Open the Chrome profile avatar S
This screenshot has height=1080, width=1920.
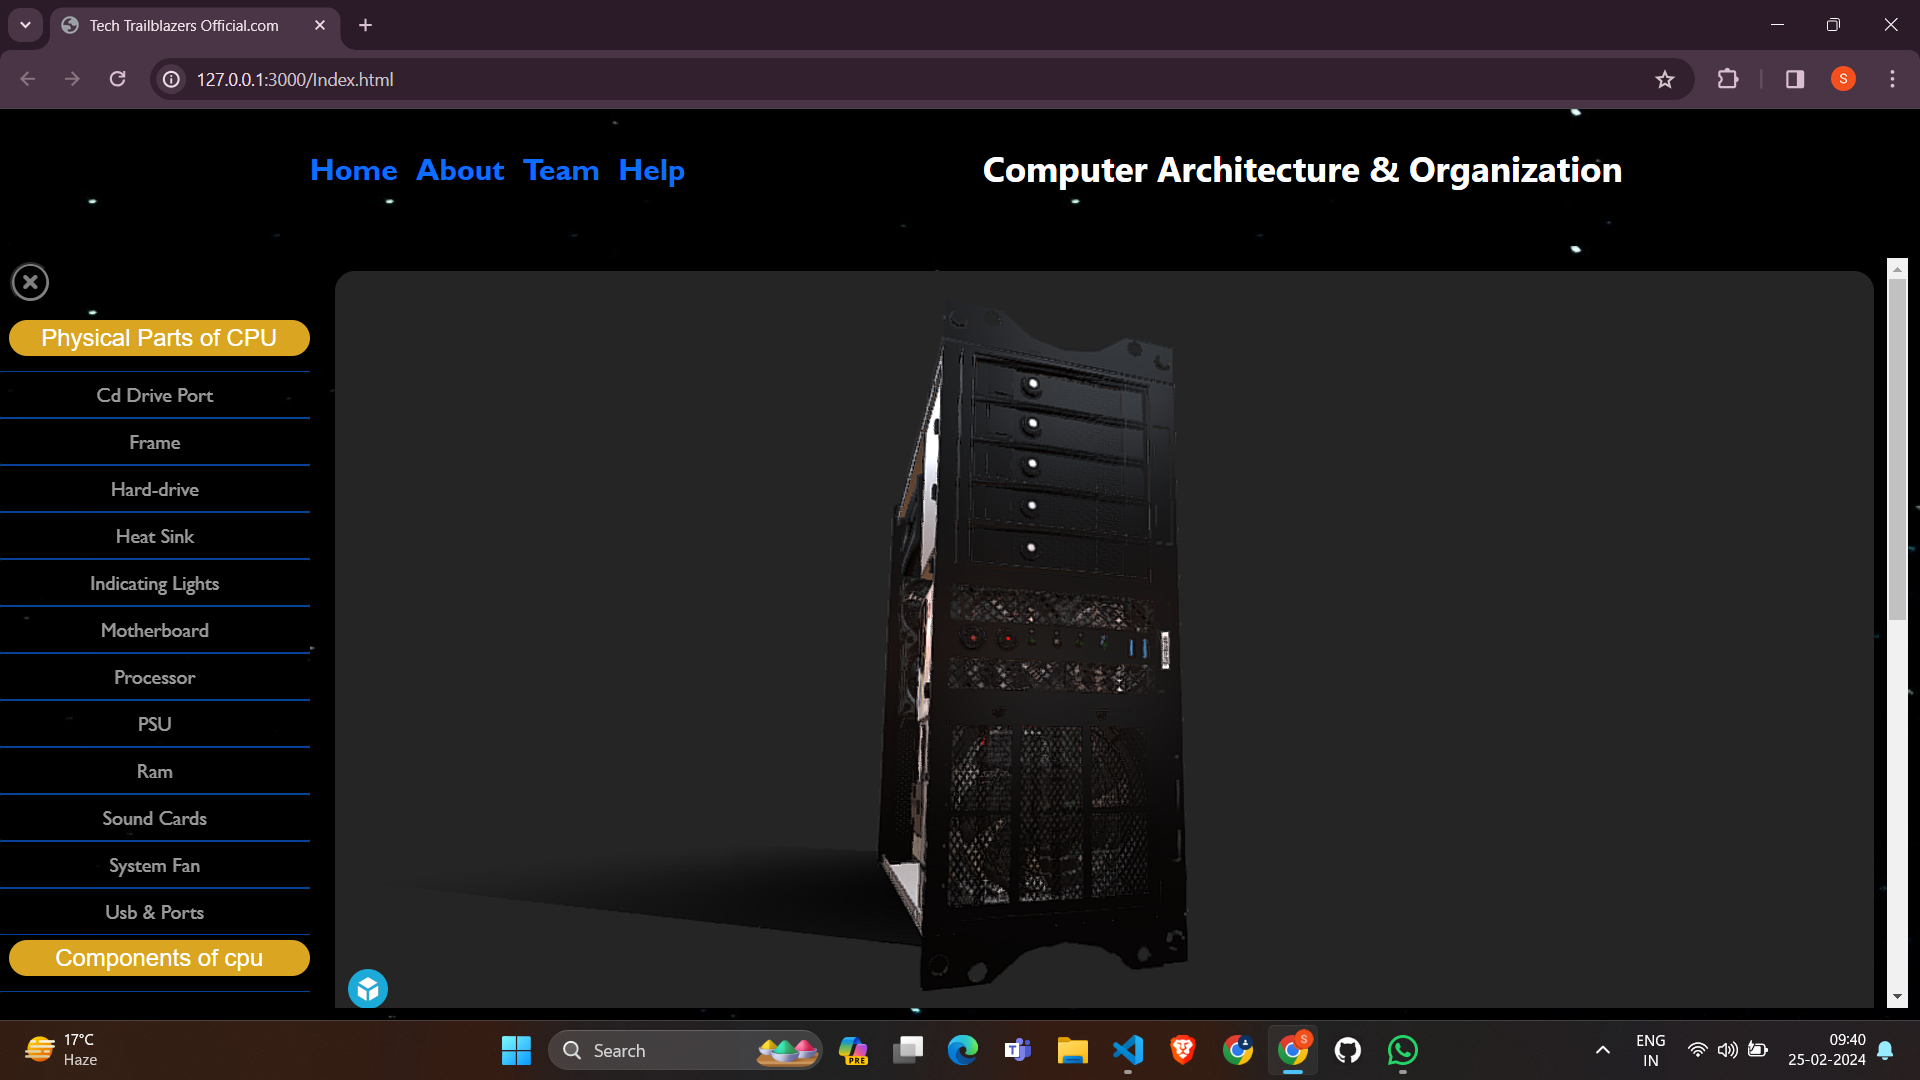click(x=1843, y=79)
